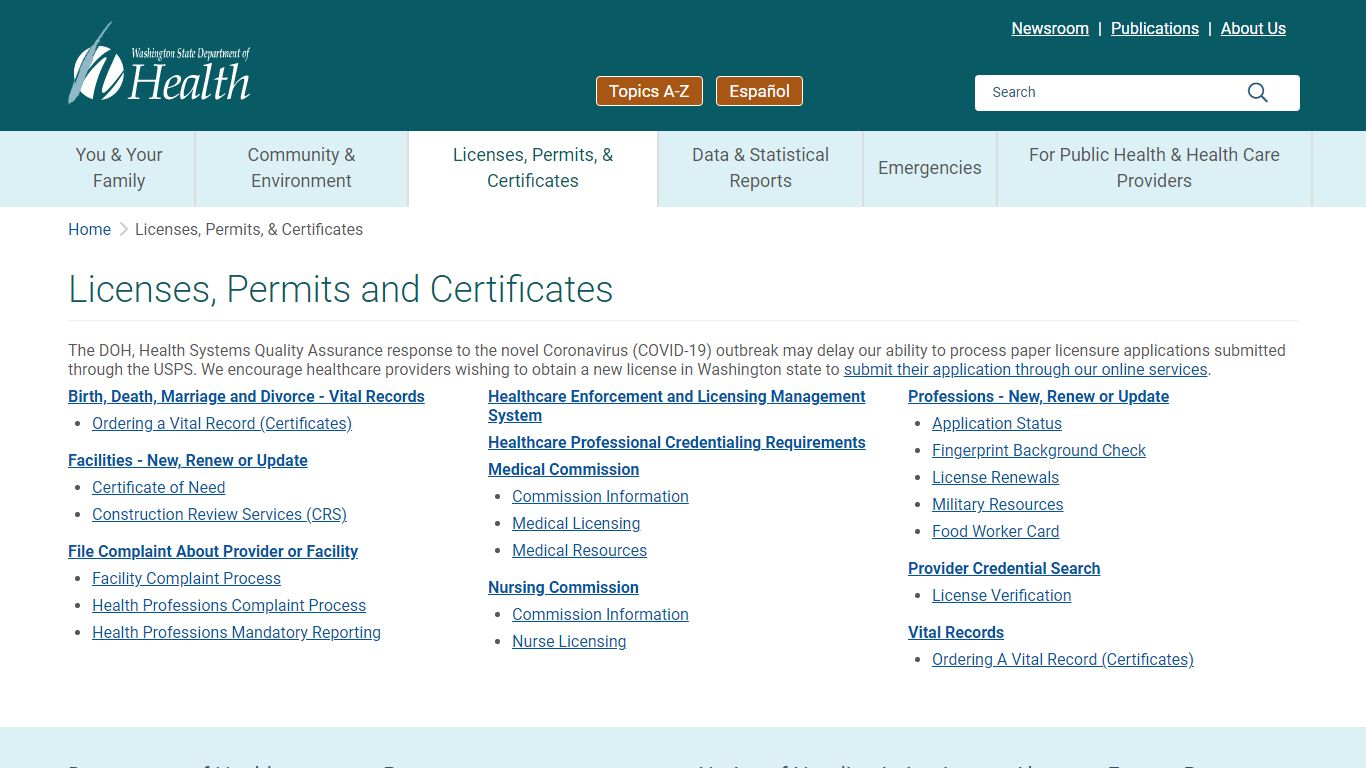1366x768 pixels.
Task: Open the License Verification link
Action: pos(1001,596)
